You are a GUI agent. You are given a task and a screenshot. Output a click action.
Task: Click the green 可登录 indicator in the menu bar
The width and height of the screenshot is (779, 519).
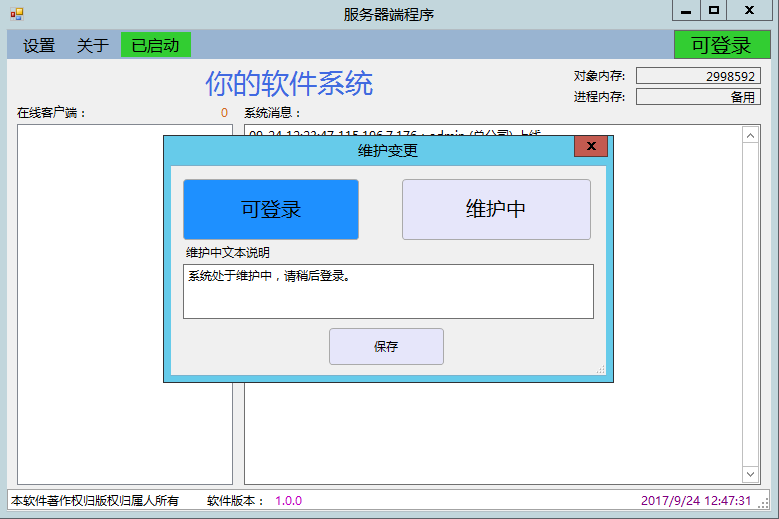[x=721, y=45]
